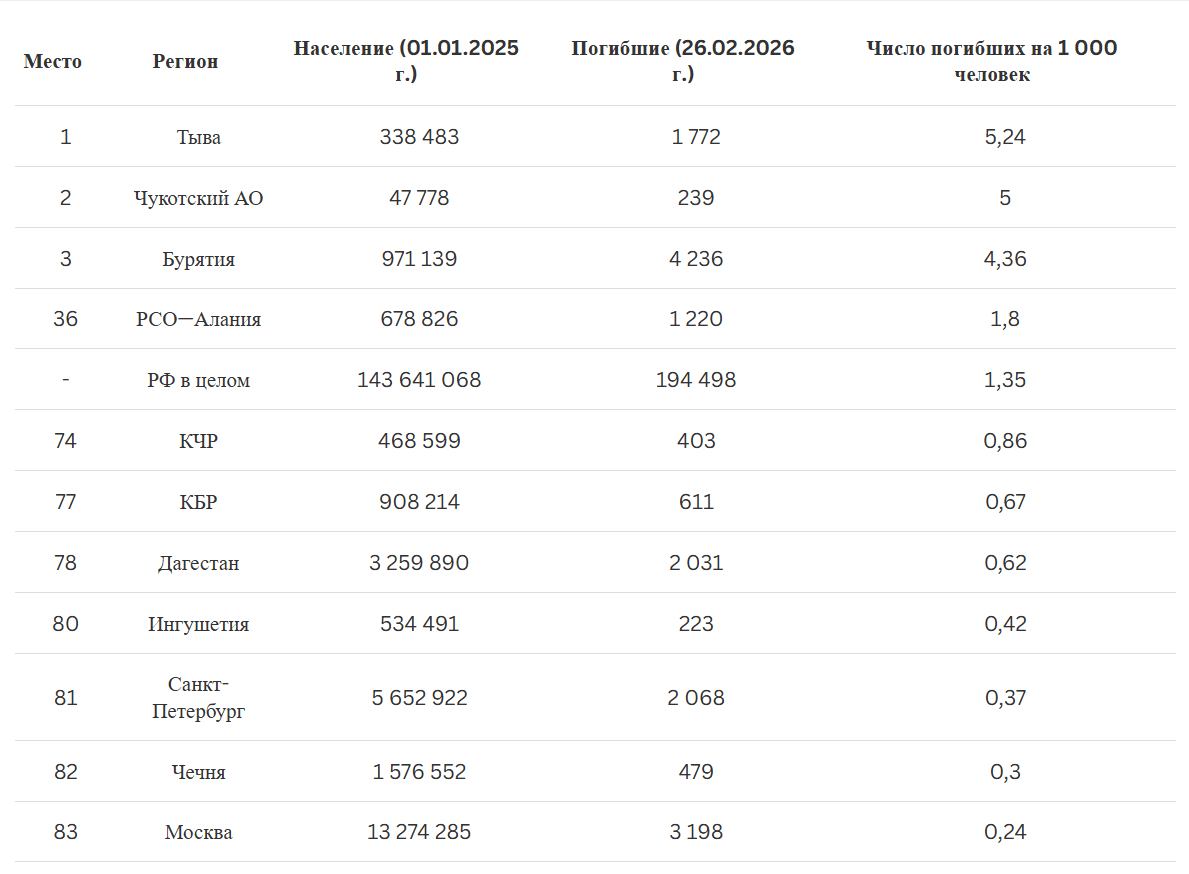Image resolution: width=1189 pixels, height=874 pixels.
Task: Select the "Дагестан" region cell
Action: click(199, 563)
